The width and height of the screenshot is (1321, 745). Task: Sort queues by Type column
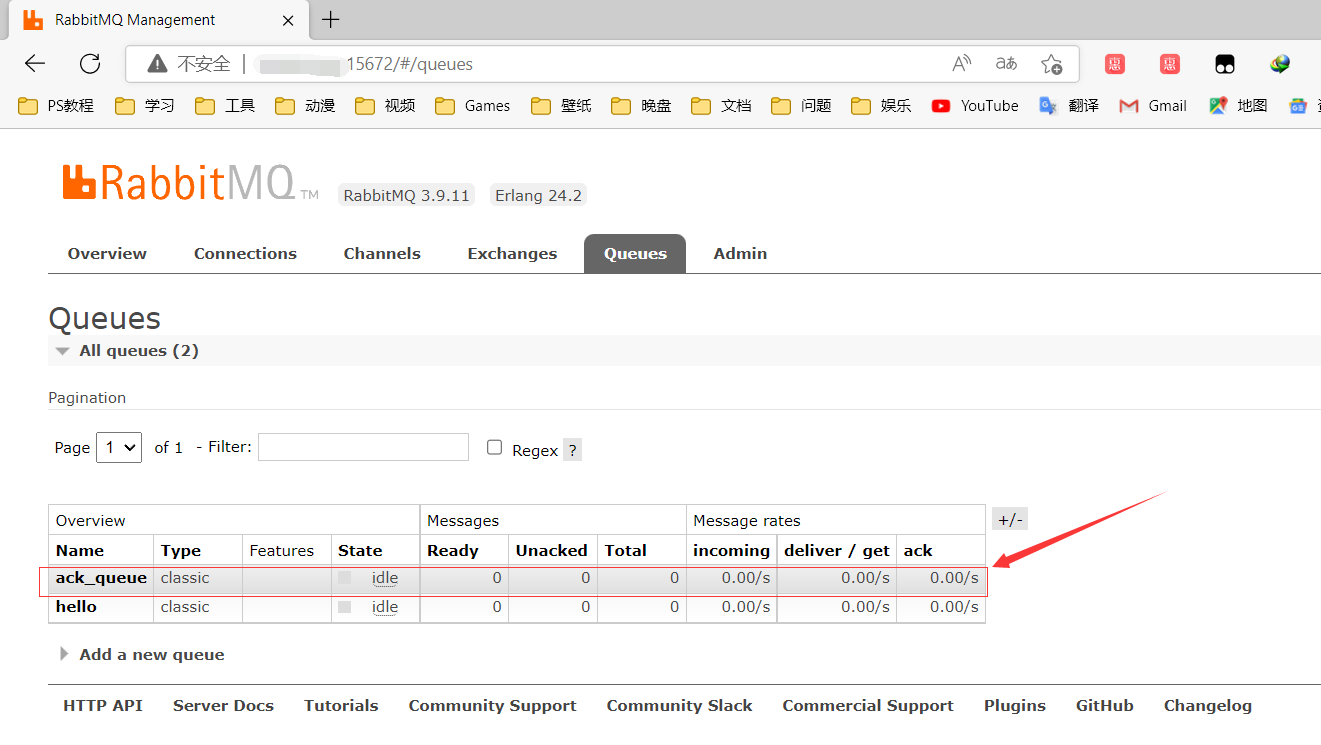click(181, 551)
